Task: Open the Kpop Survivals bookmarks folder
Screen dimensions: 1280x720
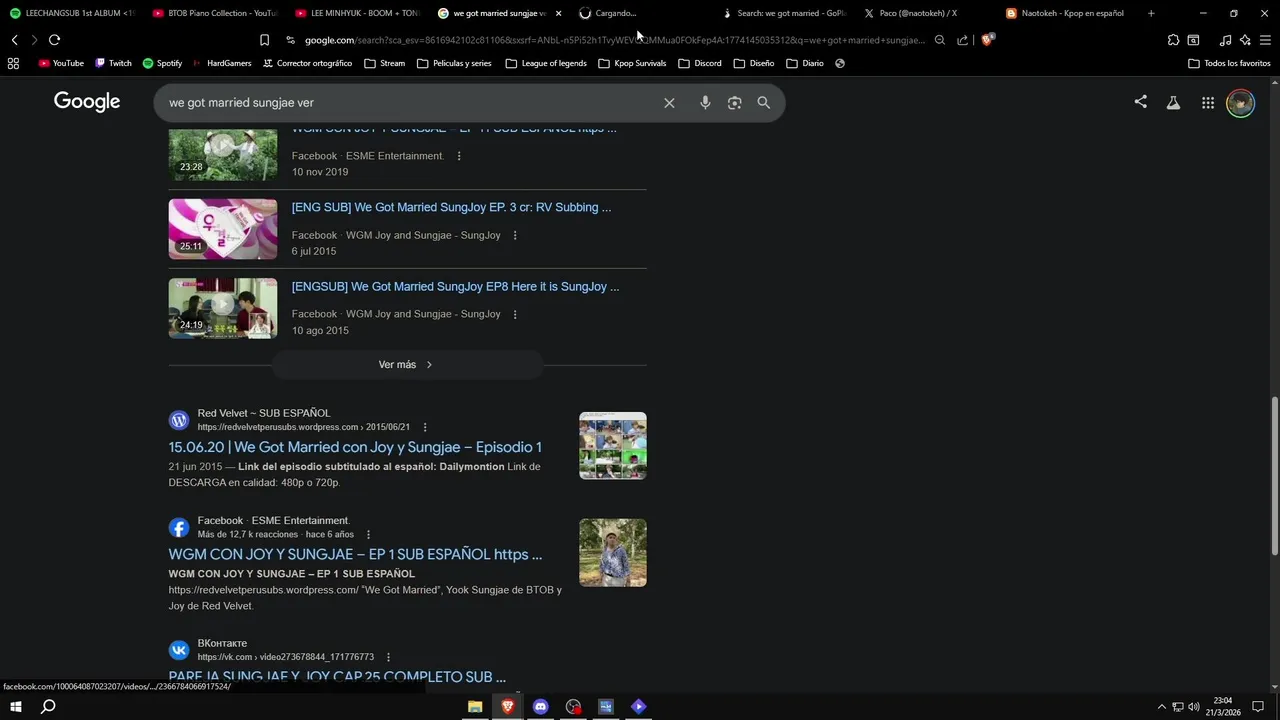Action: click(x=632, y=63)
